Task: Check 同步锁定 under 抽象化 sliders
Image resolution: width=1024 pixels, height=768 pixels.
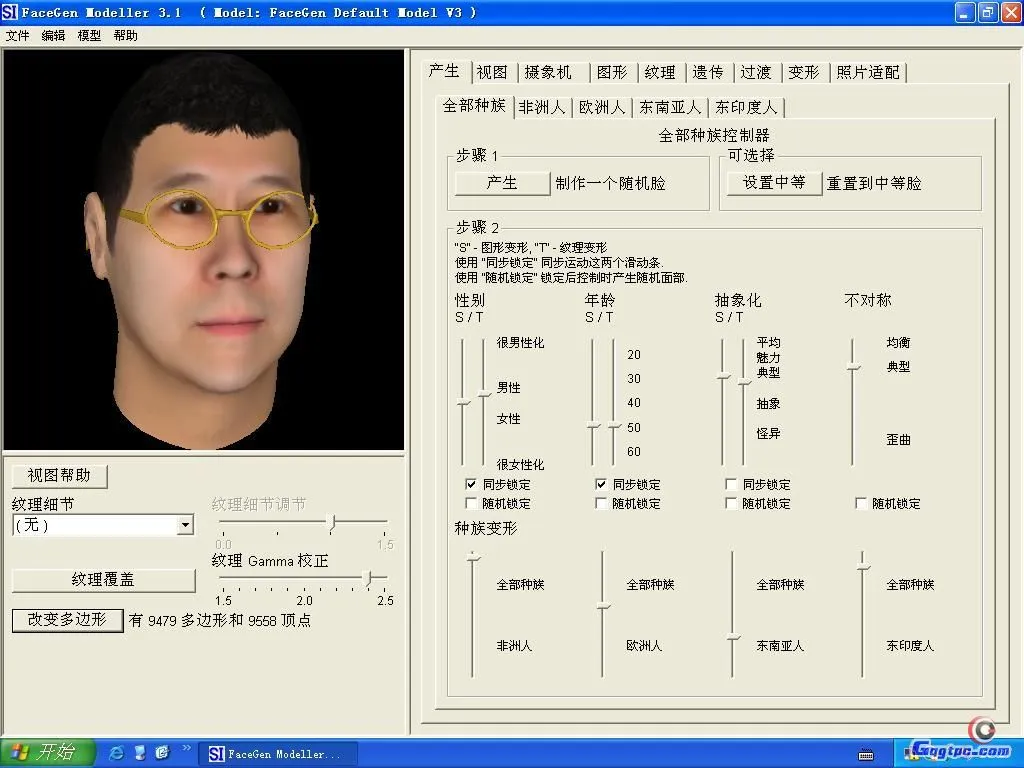Action: [731, 484]
